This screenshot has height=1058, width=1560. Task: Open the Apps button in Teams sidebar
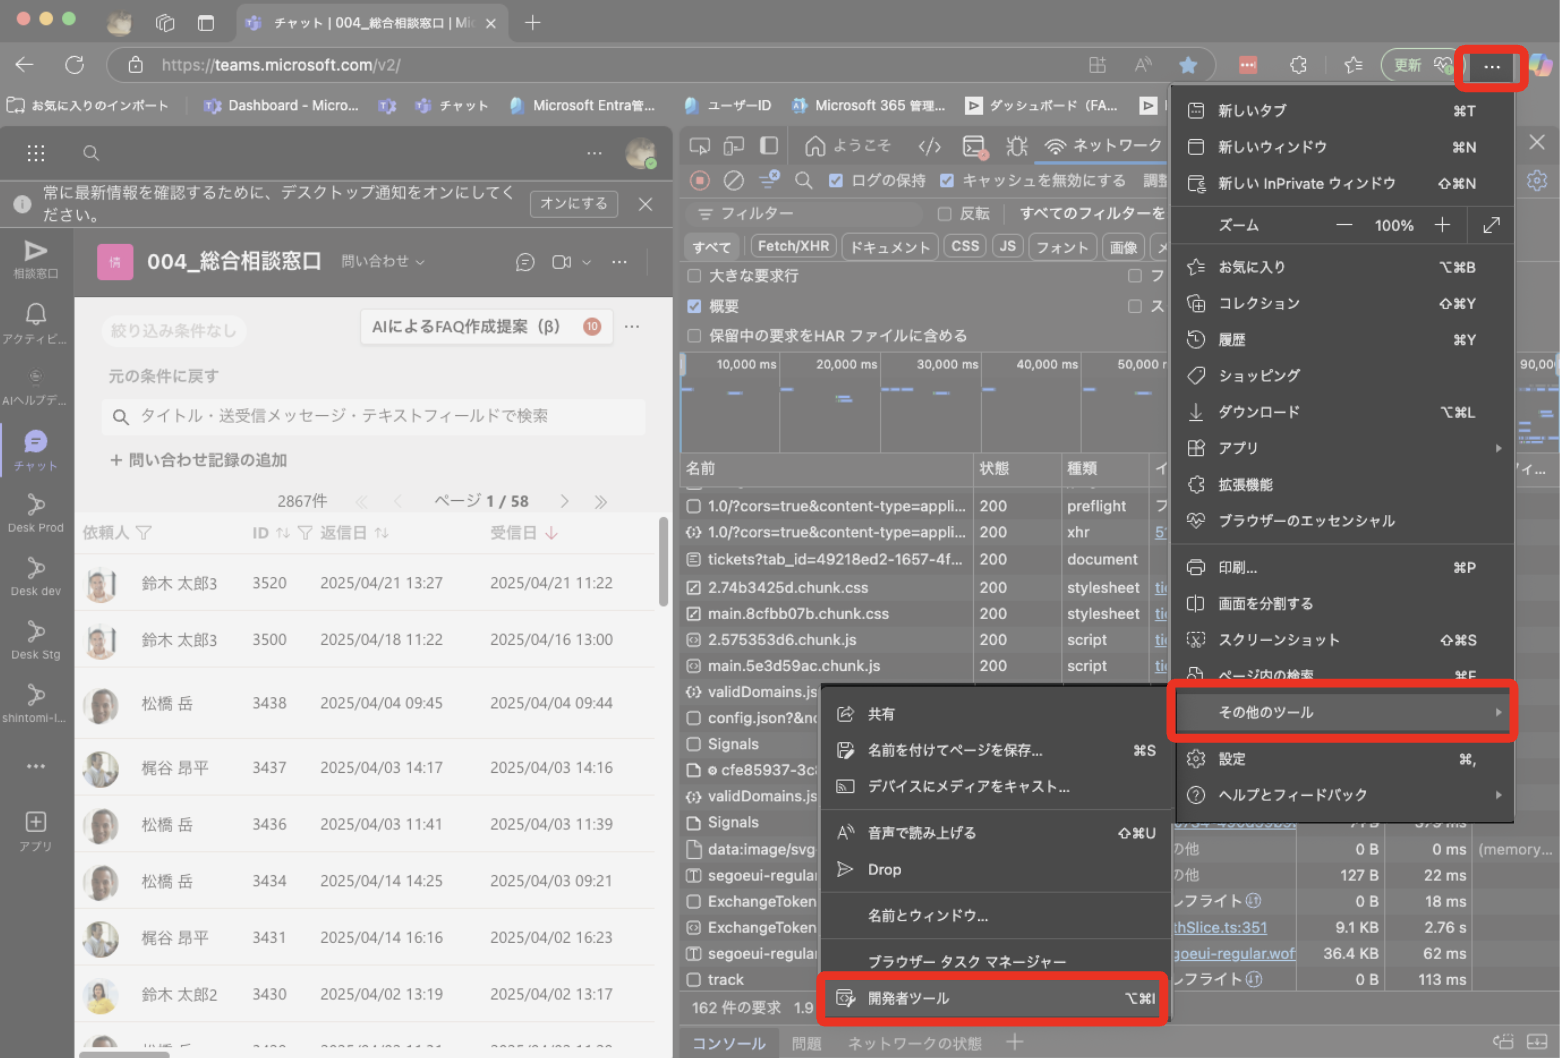(x=35, y=831)
